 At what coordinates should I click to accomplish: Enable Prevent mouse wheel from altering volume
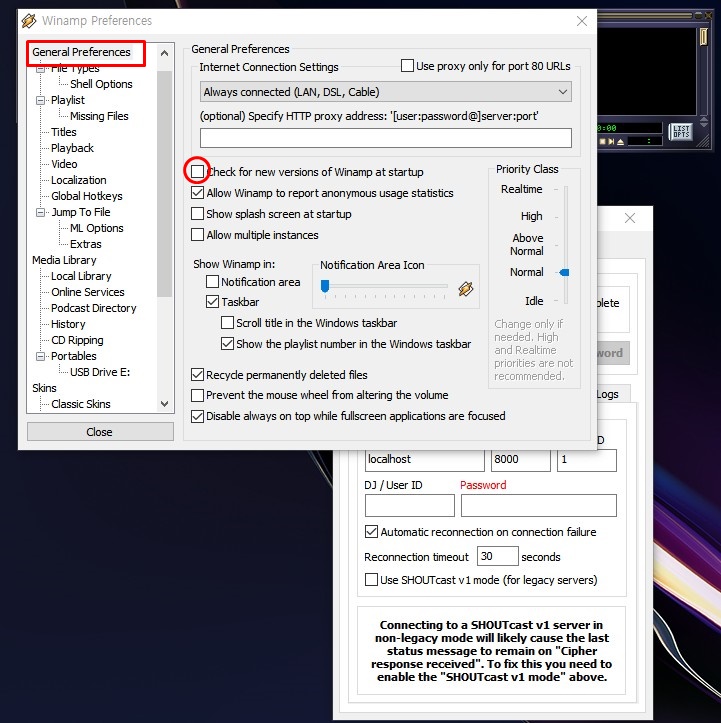pos(197,395)
